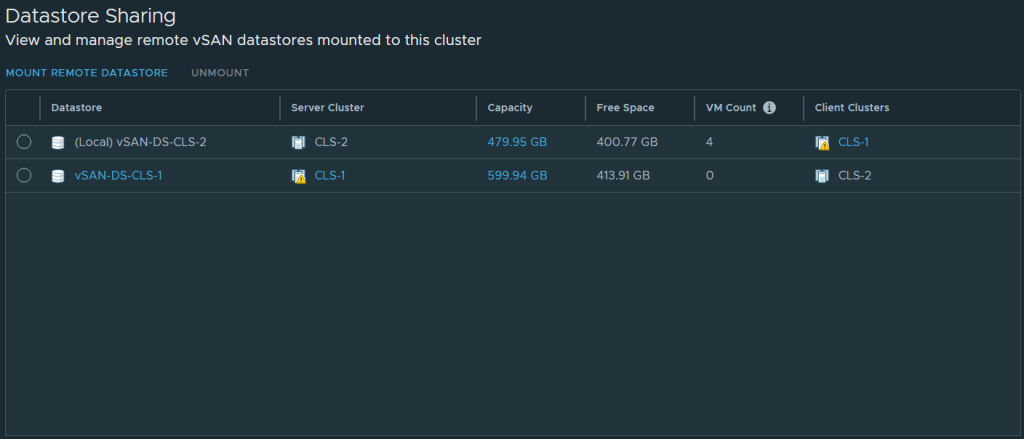Image resolution: width=1024 pixels, height=439 pixels.
Task: Select the vSAN-DS-CLS-1 radio button
Action: 24,176
